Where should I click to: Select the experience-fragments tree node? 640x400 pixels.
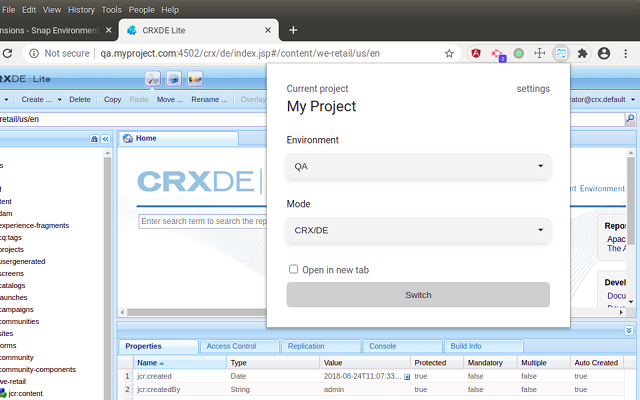34,225
